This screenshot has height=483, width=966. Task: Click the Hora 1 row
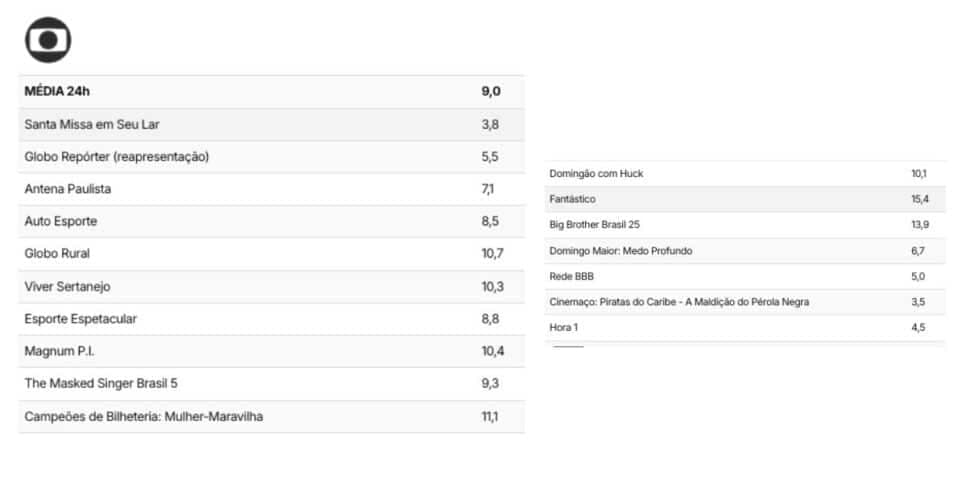click(745, 328)
